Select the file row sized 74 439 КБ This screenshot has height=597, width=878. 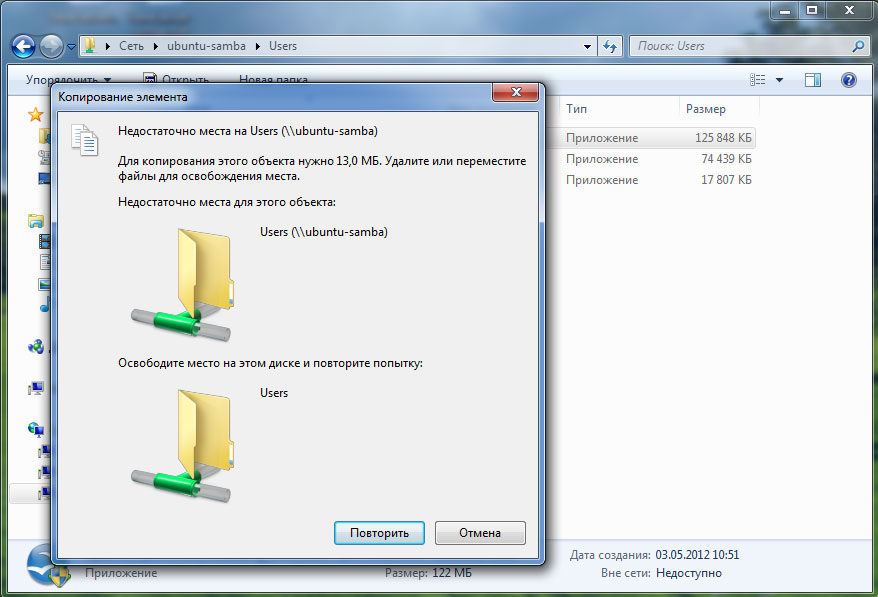tap(651, 159)
